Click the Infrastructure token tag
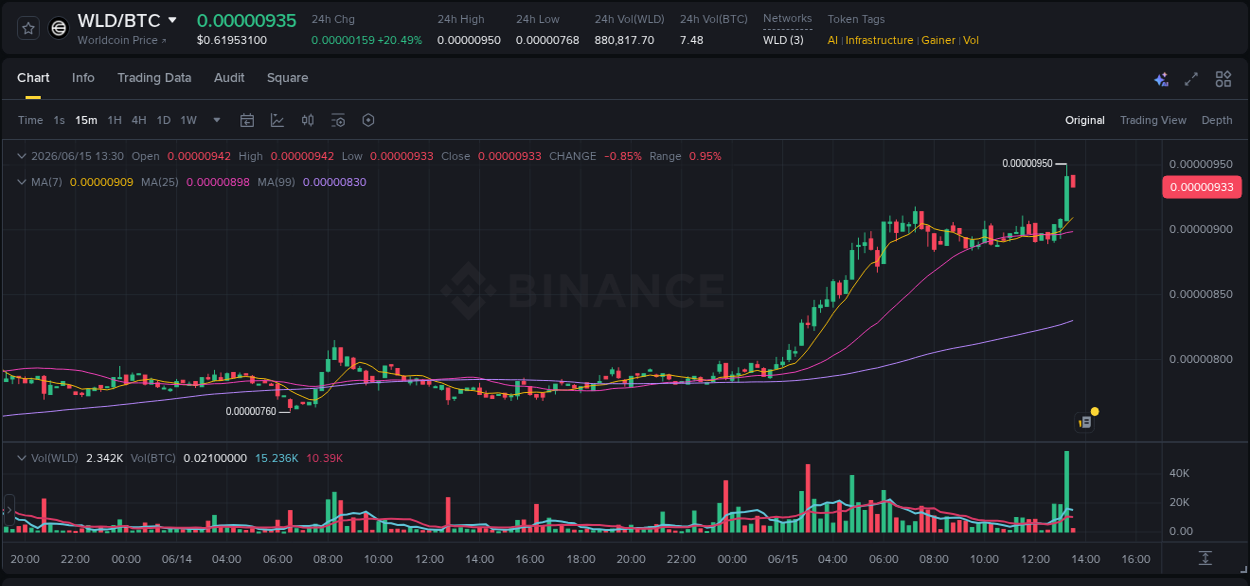This screenshot has width=1250, height=586. pyautogui.click(x=879, y=40)
